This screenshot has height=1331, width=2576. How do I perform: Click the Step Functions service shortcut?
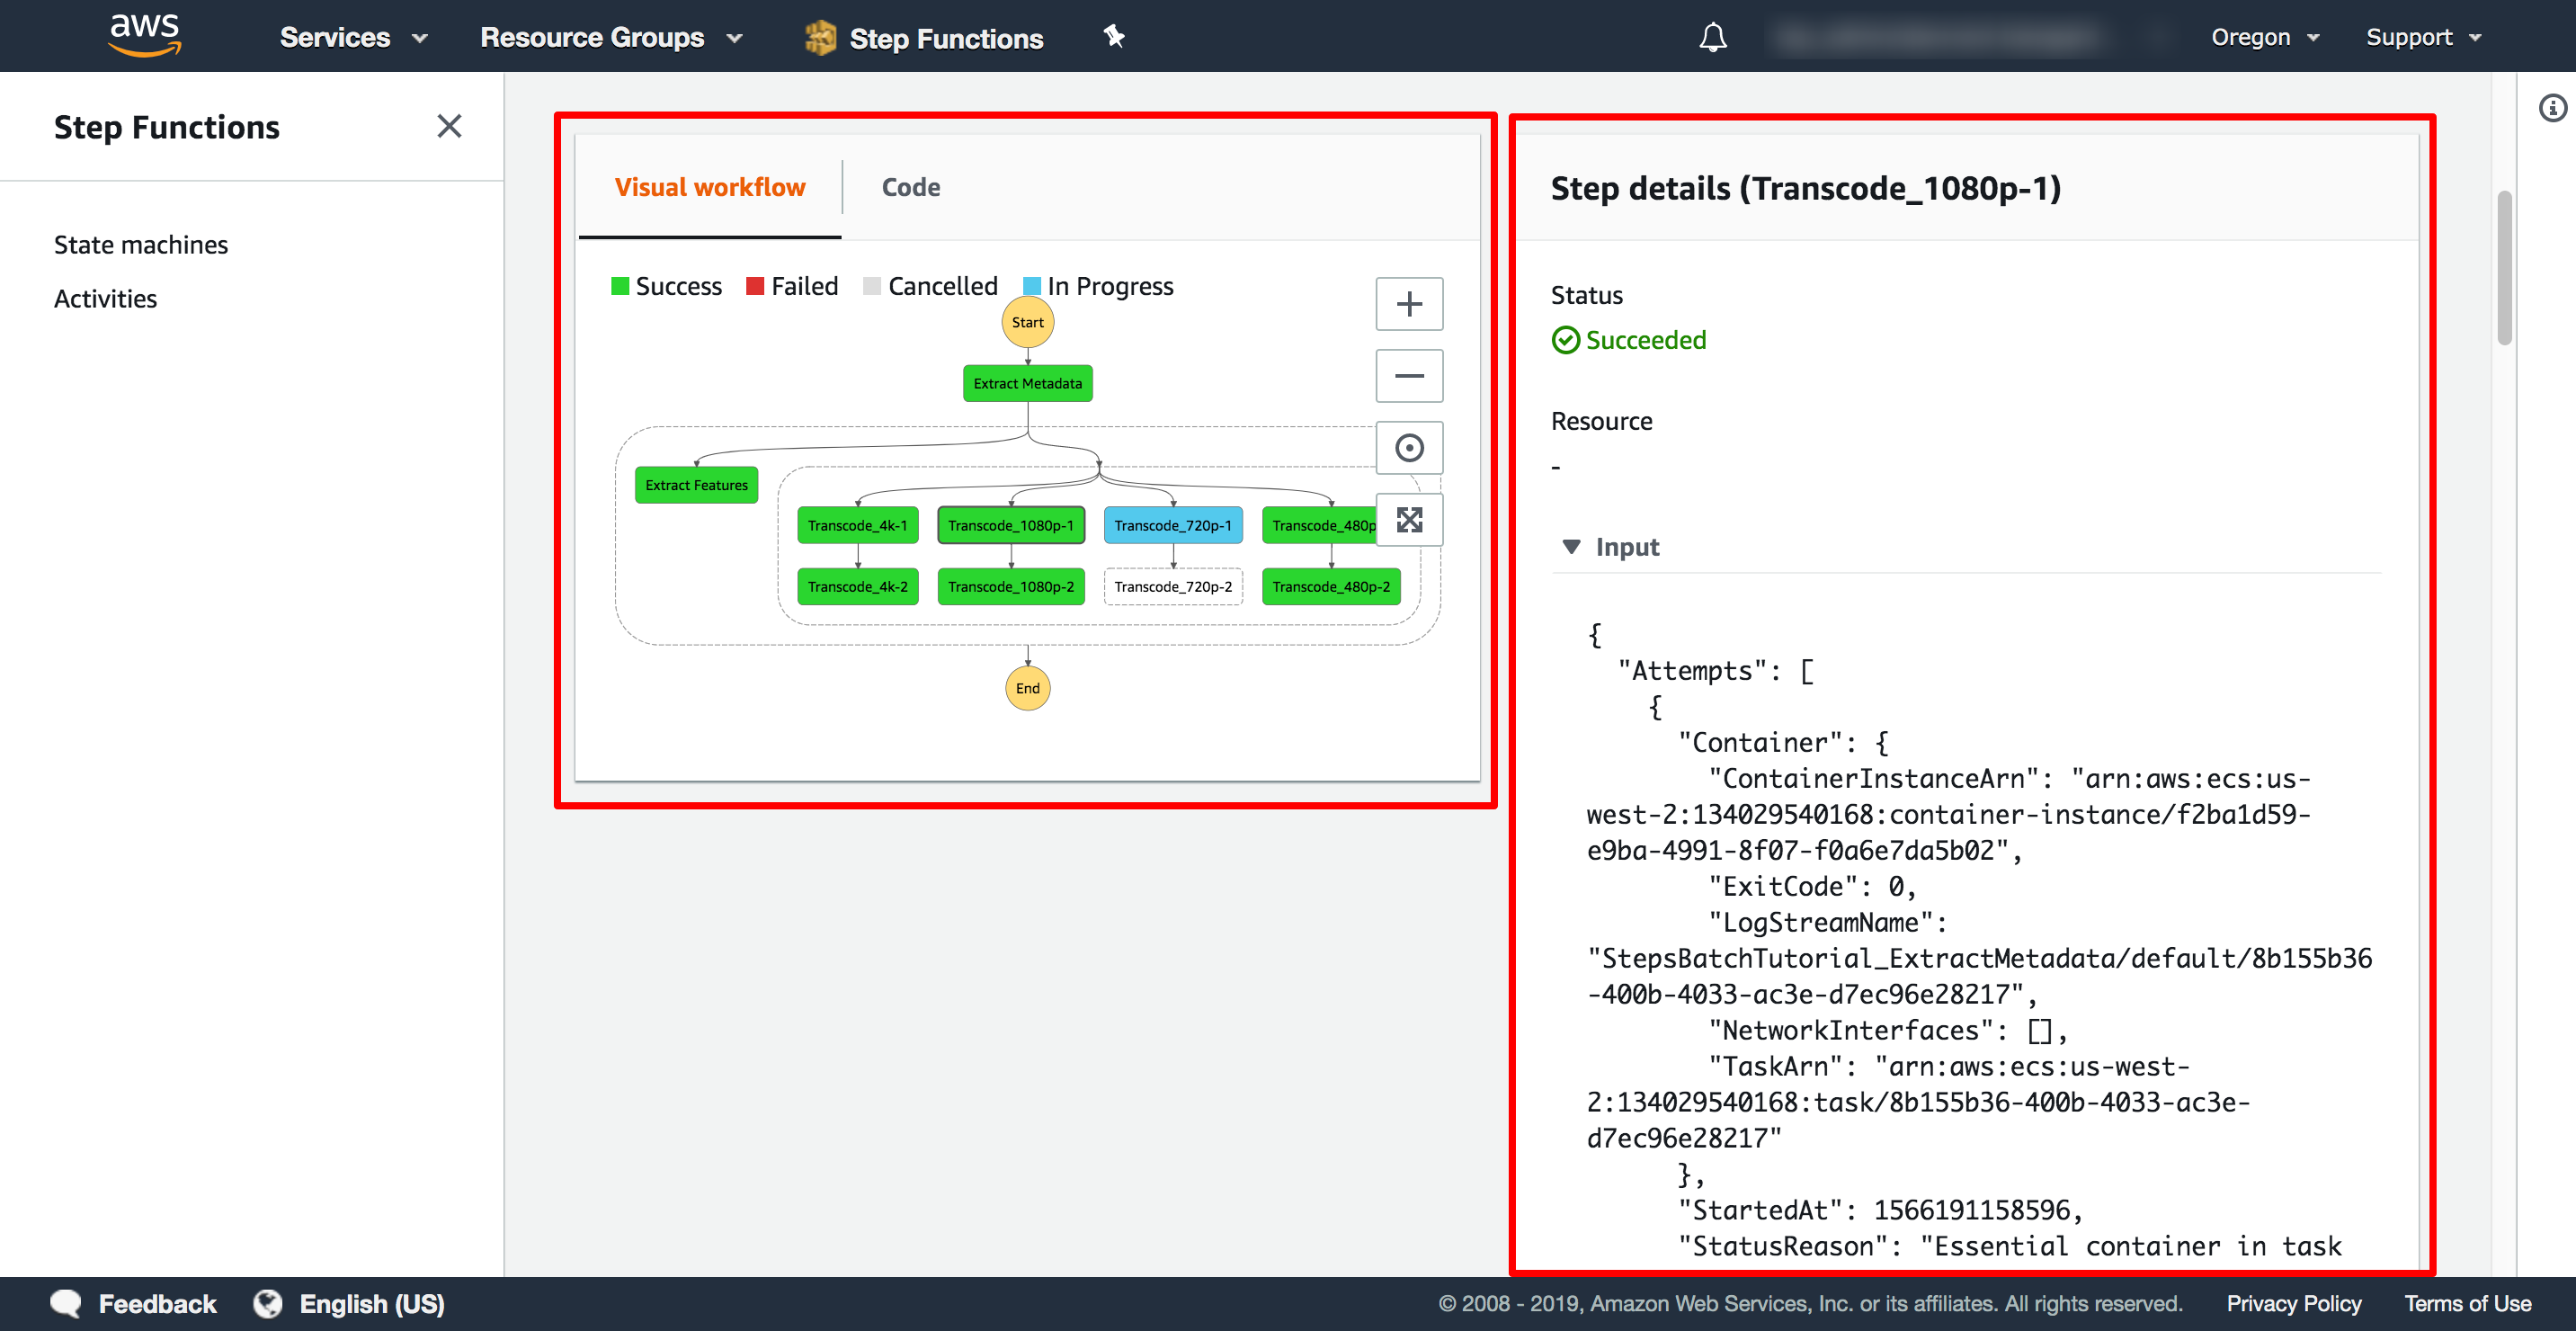[x=924, y=38]
